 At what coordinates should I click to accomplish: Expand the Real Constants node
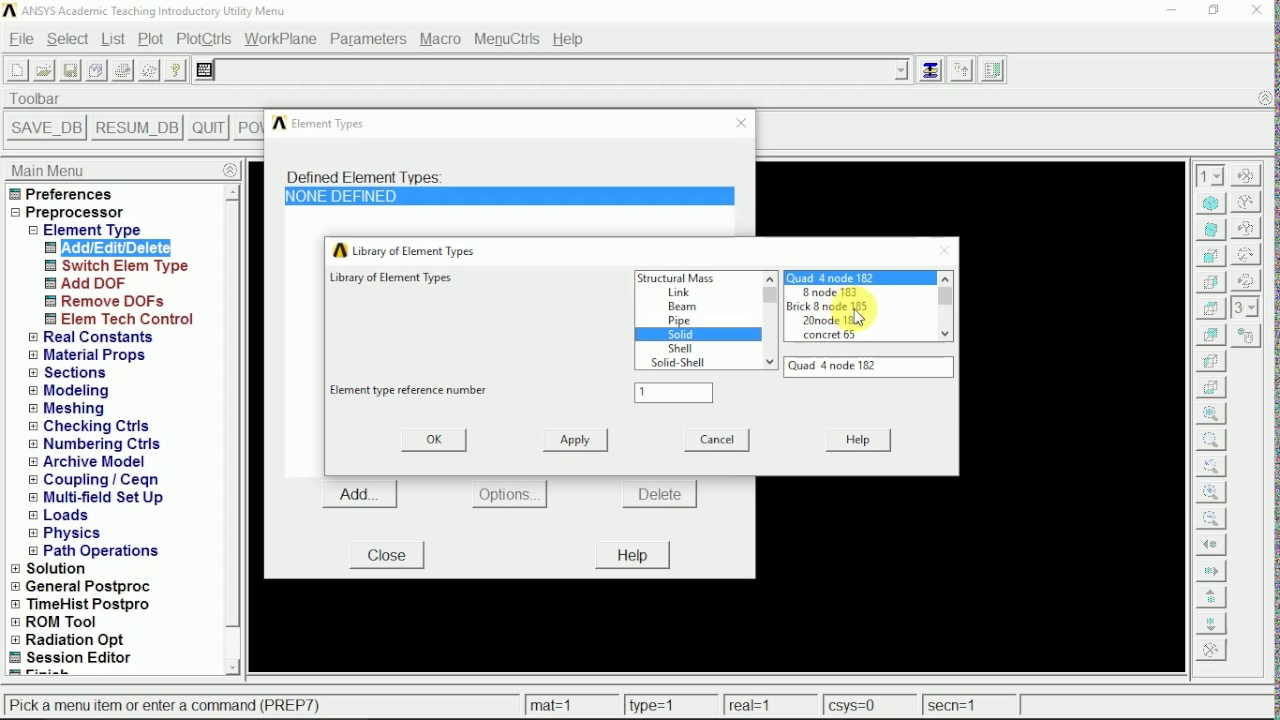click(x=33, y=338)
